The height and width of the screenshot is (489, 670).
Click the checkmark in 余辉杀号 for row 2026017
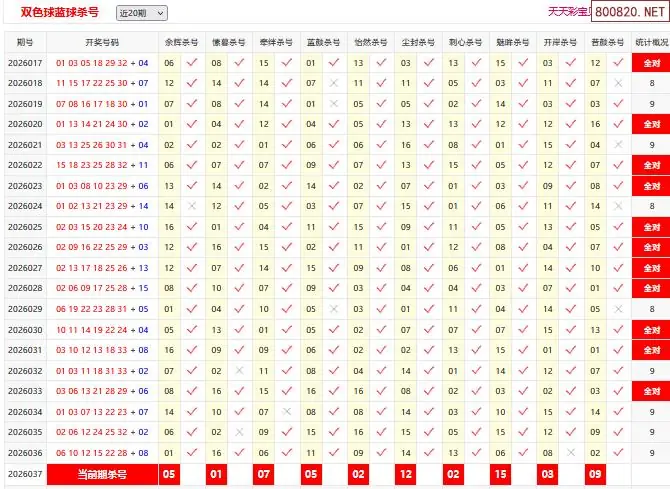coord(191,62)
